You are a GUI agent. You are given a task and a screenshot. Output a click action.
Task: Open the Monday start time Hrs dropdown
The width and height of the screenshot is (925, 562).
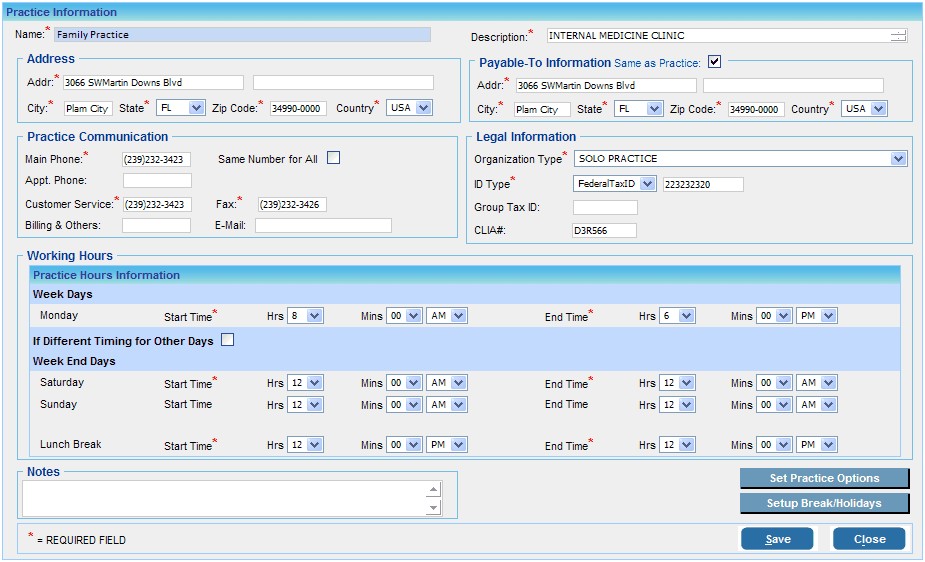pos(314,316)
